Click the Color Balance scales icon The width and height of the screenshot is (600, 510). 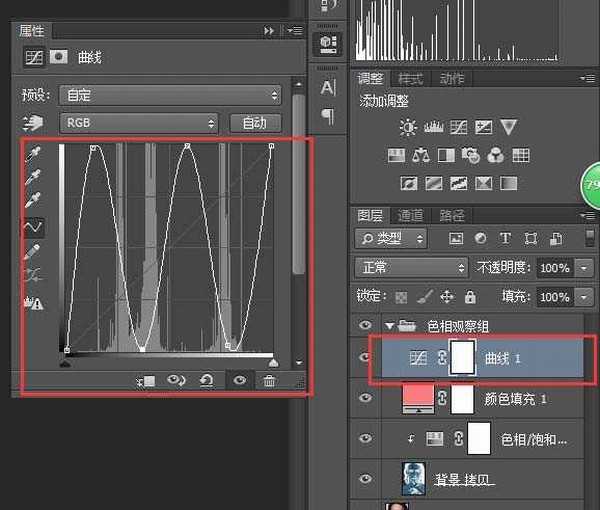(x=420, y=155)
